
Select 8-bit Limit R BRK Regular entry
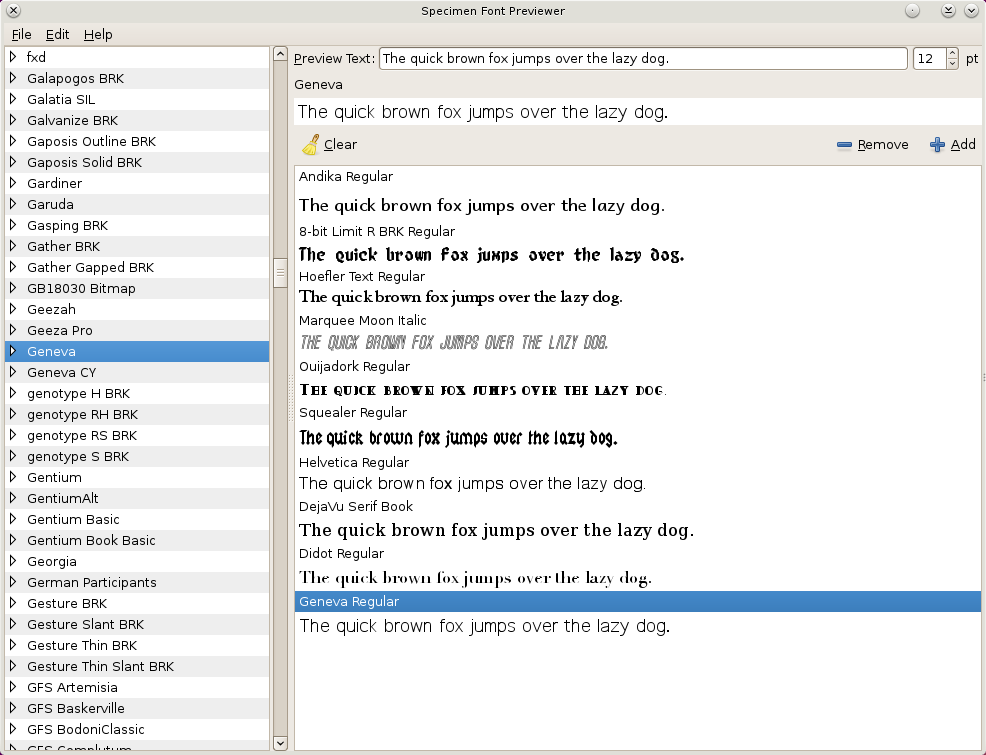pos(638,231)
